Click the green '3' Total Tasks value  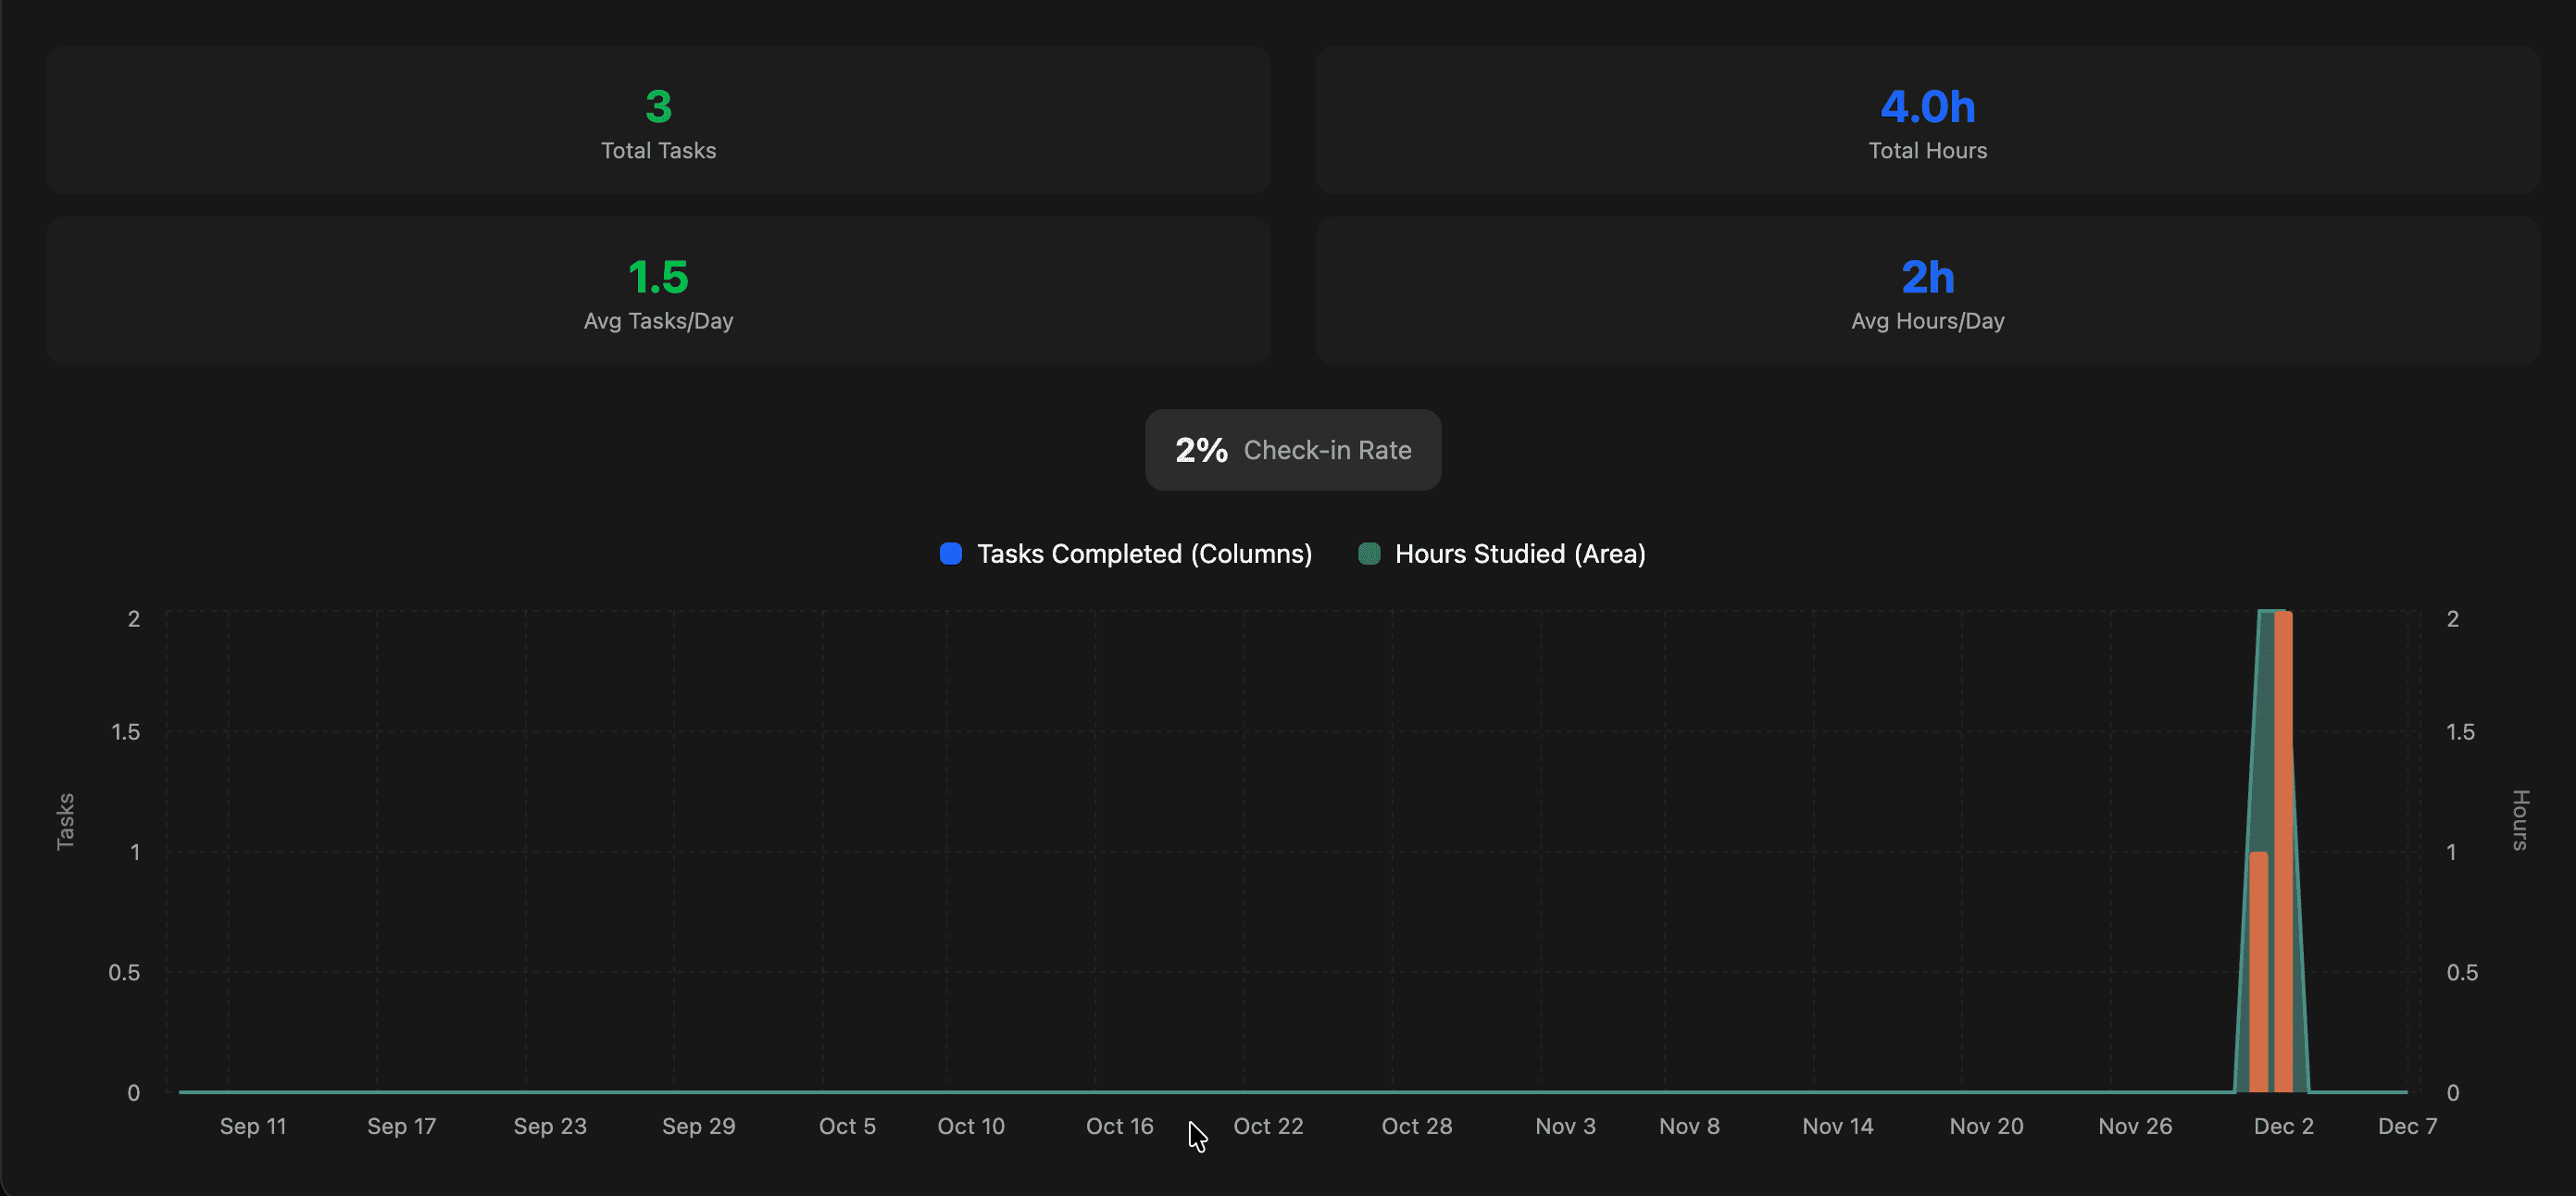[658, 107]
